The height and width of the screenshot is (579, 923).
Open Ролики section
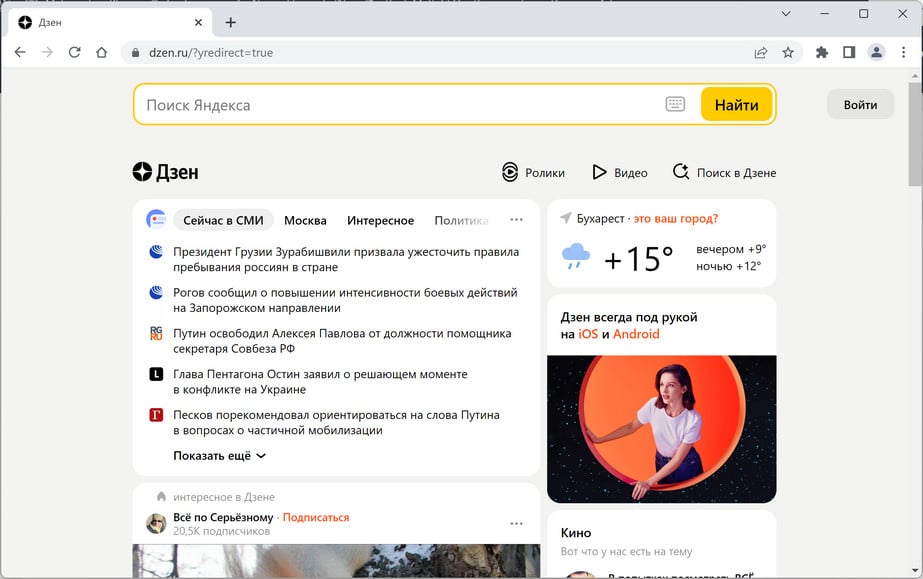[533, 172]
